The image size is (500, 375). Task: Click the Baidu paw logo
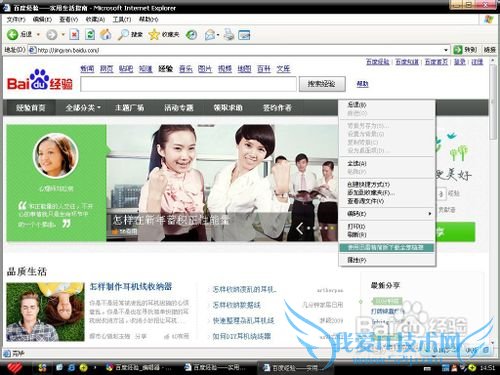pyautogui.click(x=40, y=79)
